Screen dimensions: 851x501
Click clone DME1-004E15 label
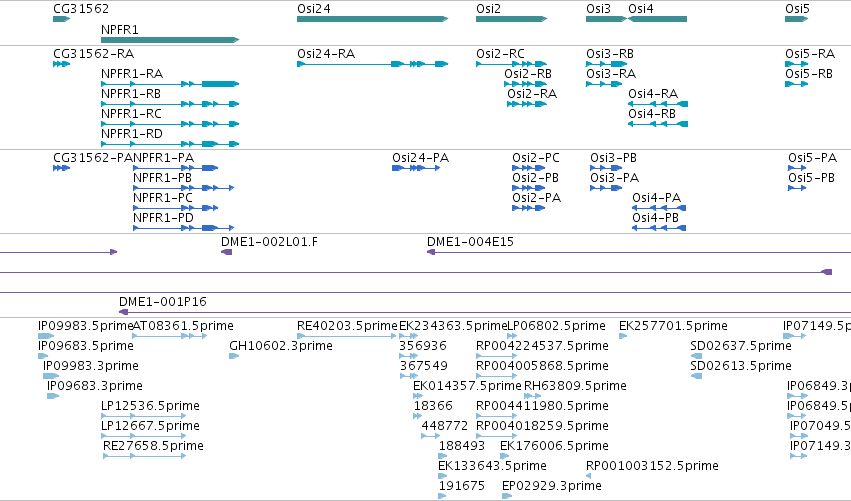tap(470, 242)
